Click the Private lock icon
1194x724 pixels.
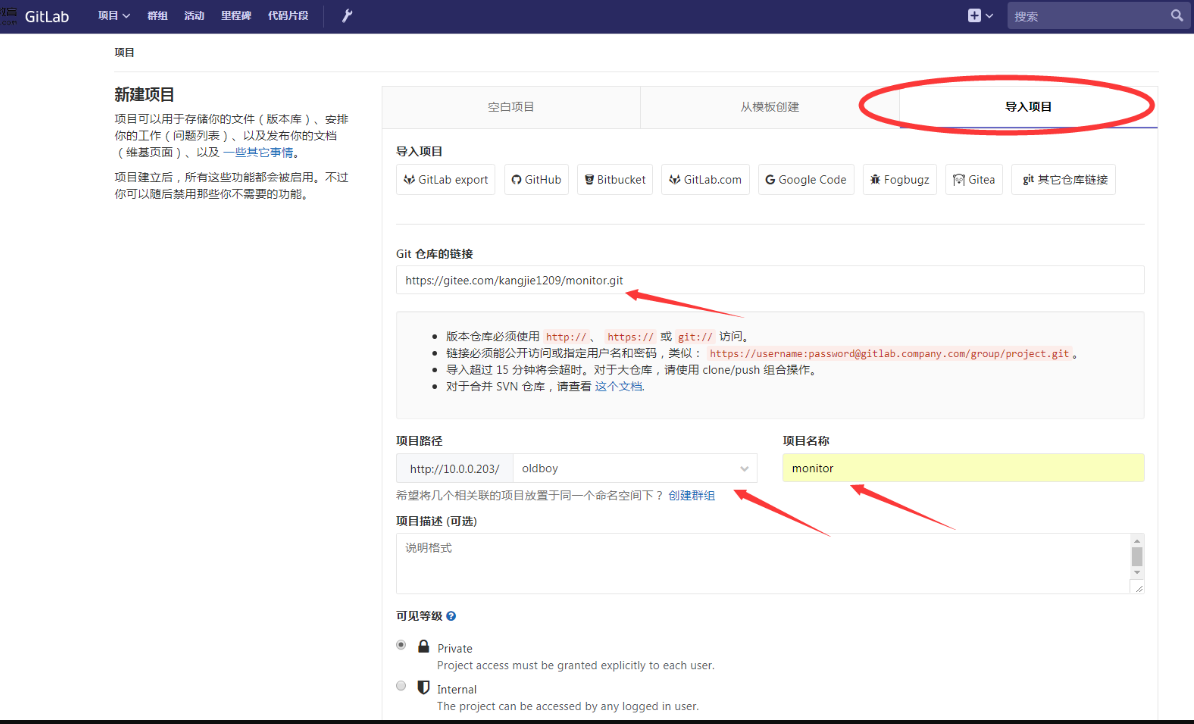(423, 646)
